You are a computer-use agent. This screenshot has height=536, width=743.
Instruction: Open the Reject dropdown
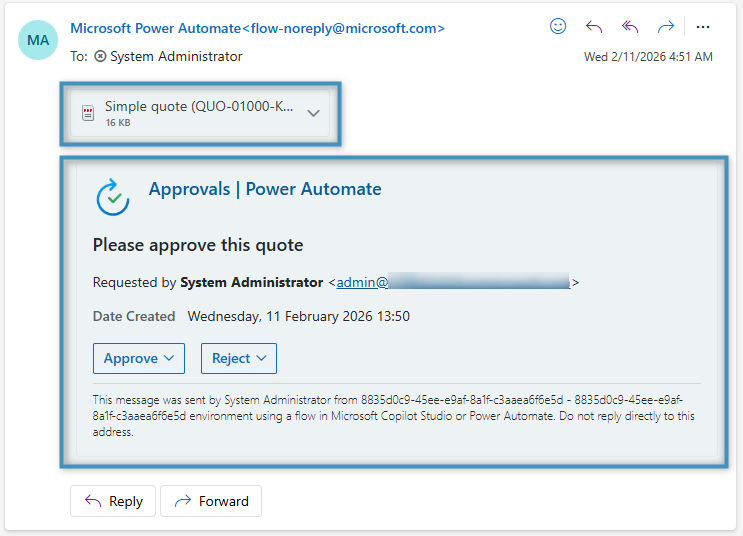coord(239,358)
